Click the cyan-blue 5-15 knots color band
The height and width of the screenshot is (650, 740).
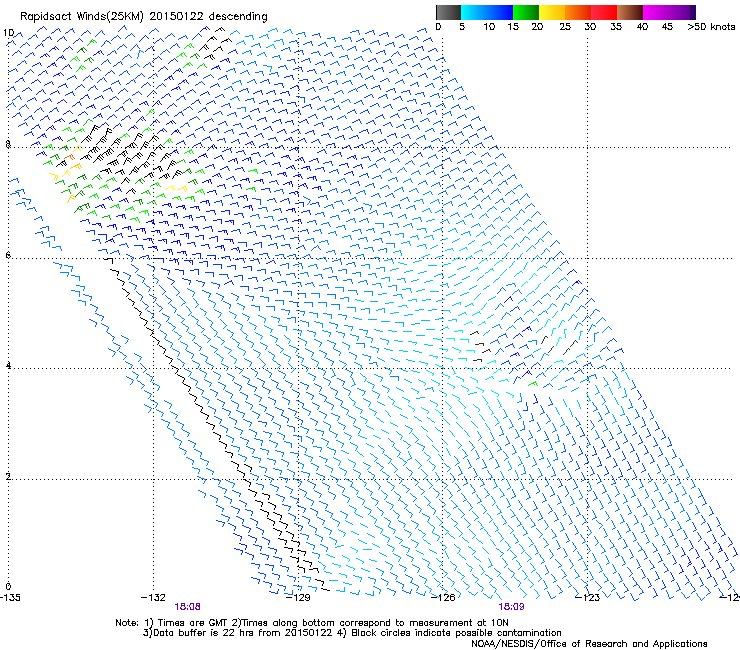[x=487, y=12]
